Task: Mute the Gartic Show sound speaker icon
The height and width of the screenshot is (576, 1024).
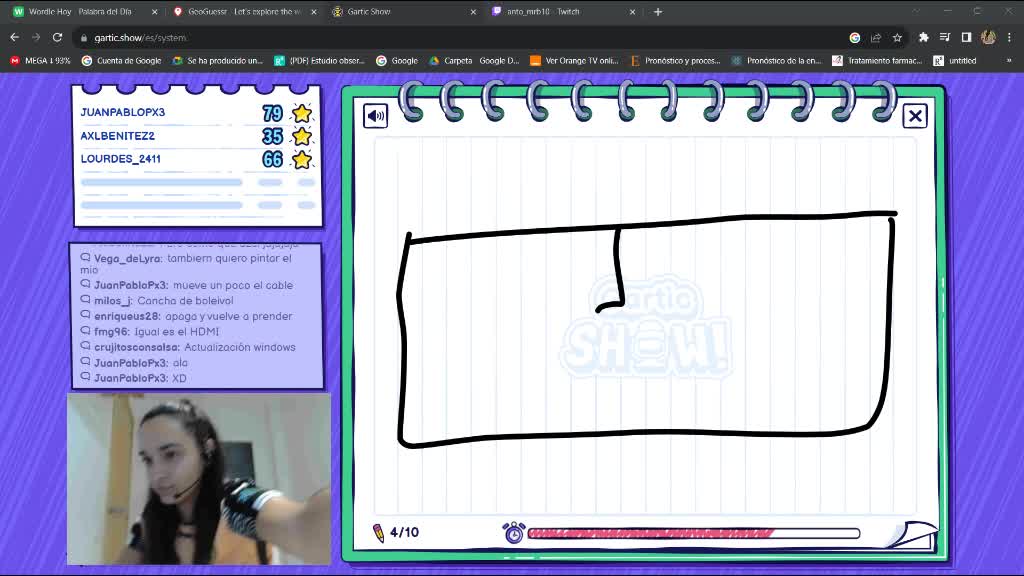Action: click(x=376, y=116)
